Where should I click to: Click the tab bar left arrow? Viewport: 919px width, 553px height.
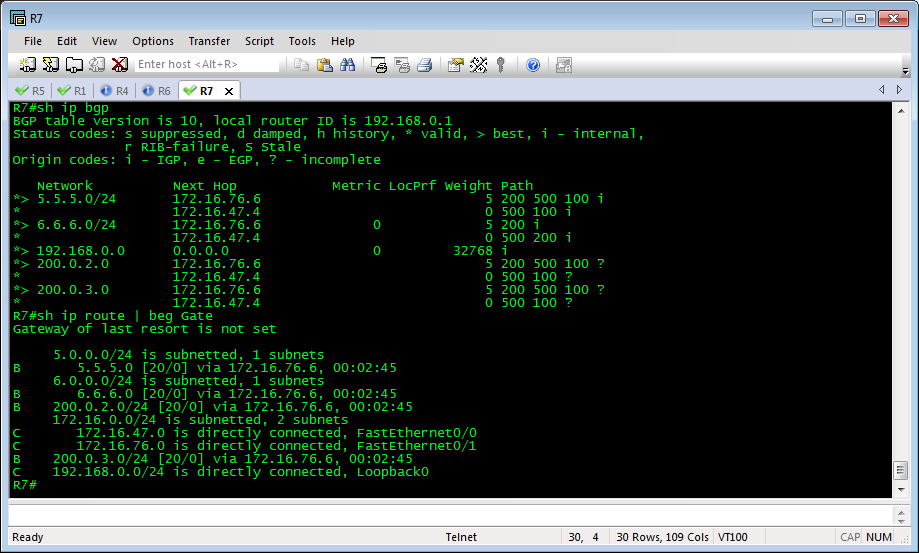(881, 90)
